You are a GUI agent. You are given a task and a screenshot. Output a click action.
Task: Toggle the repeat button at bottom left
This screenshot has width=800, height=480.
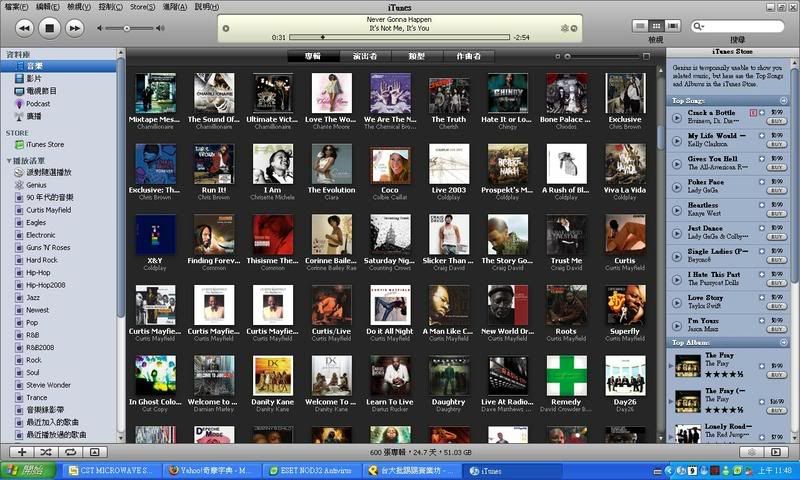(70, 453)
